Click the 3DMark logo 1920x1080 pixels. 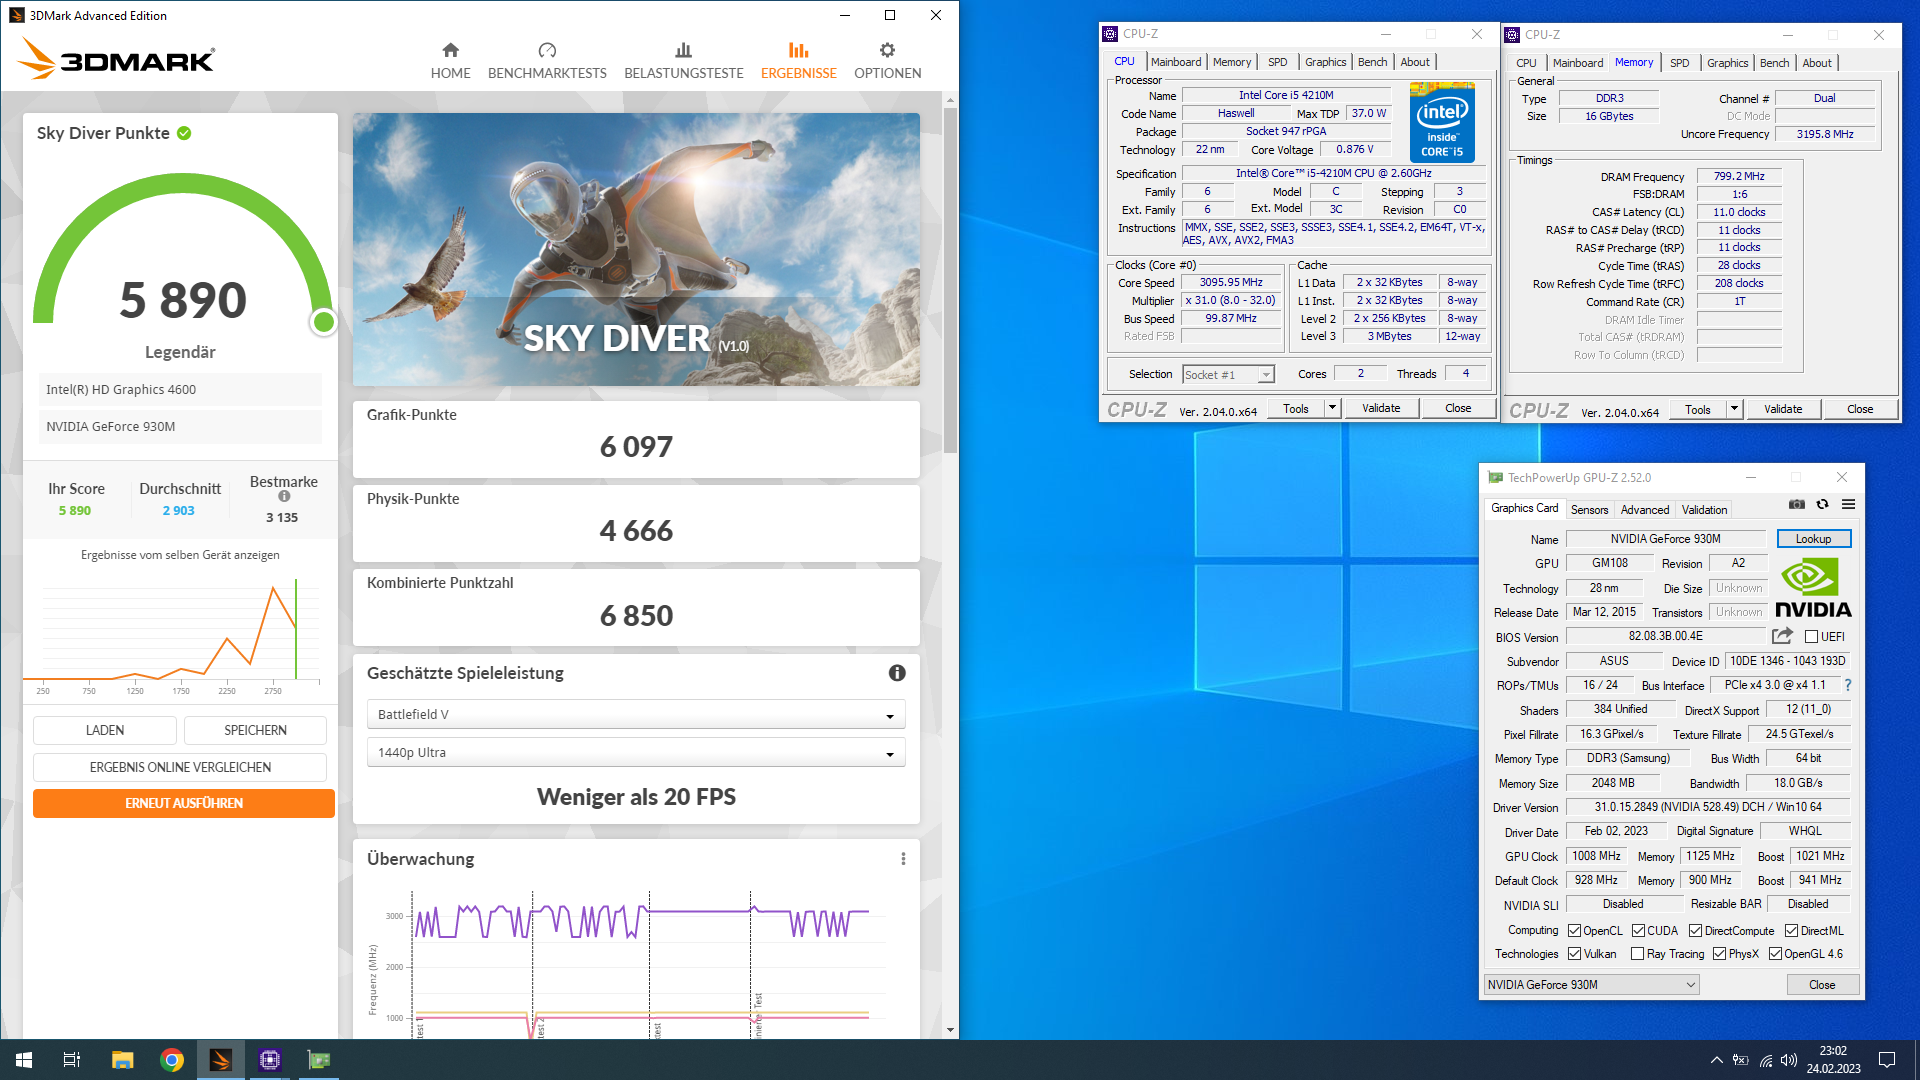click(x=116, y=59)
